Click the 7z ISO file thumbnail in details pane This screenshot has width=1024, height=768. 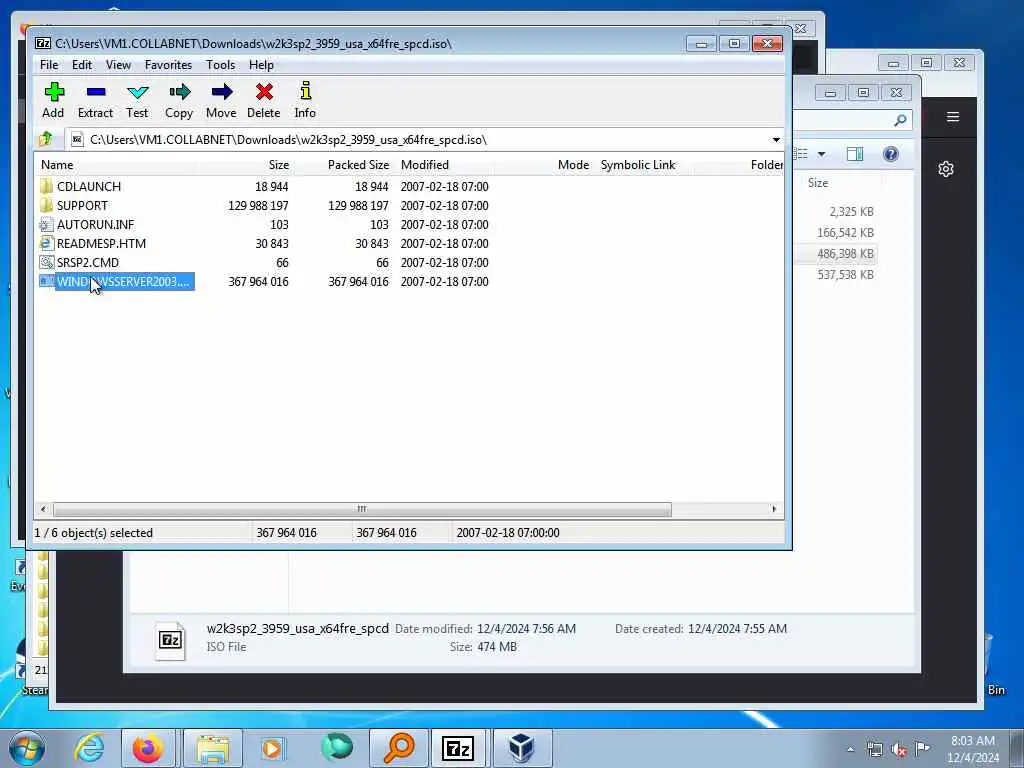point(170,640)
